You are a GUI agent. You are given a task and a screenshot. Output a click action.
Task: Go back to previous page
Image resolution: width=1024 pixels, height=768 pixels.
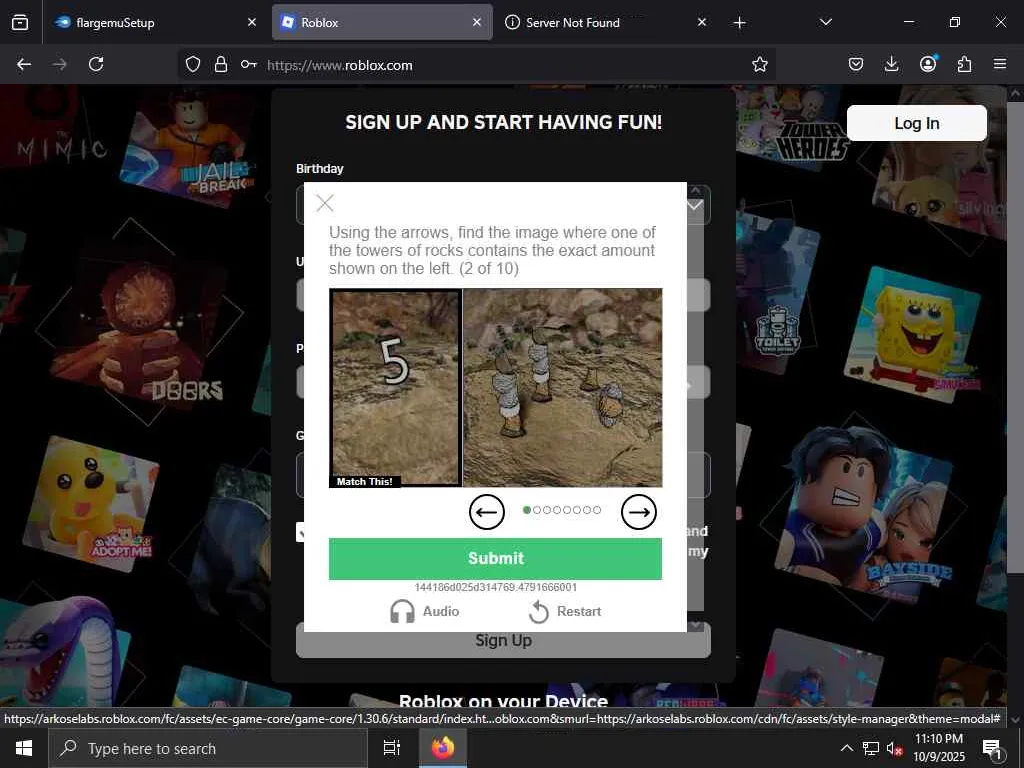click(x=24, y=64)
